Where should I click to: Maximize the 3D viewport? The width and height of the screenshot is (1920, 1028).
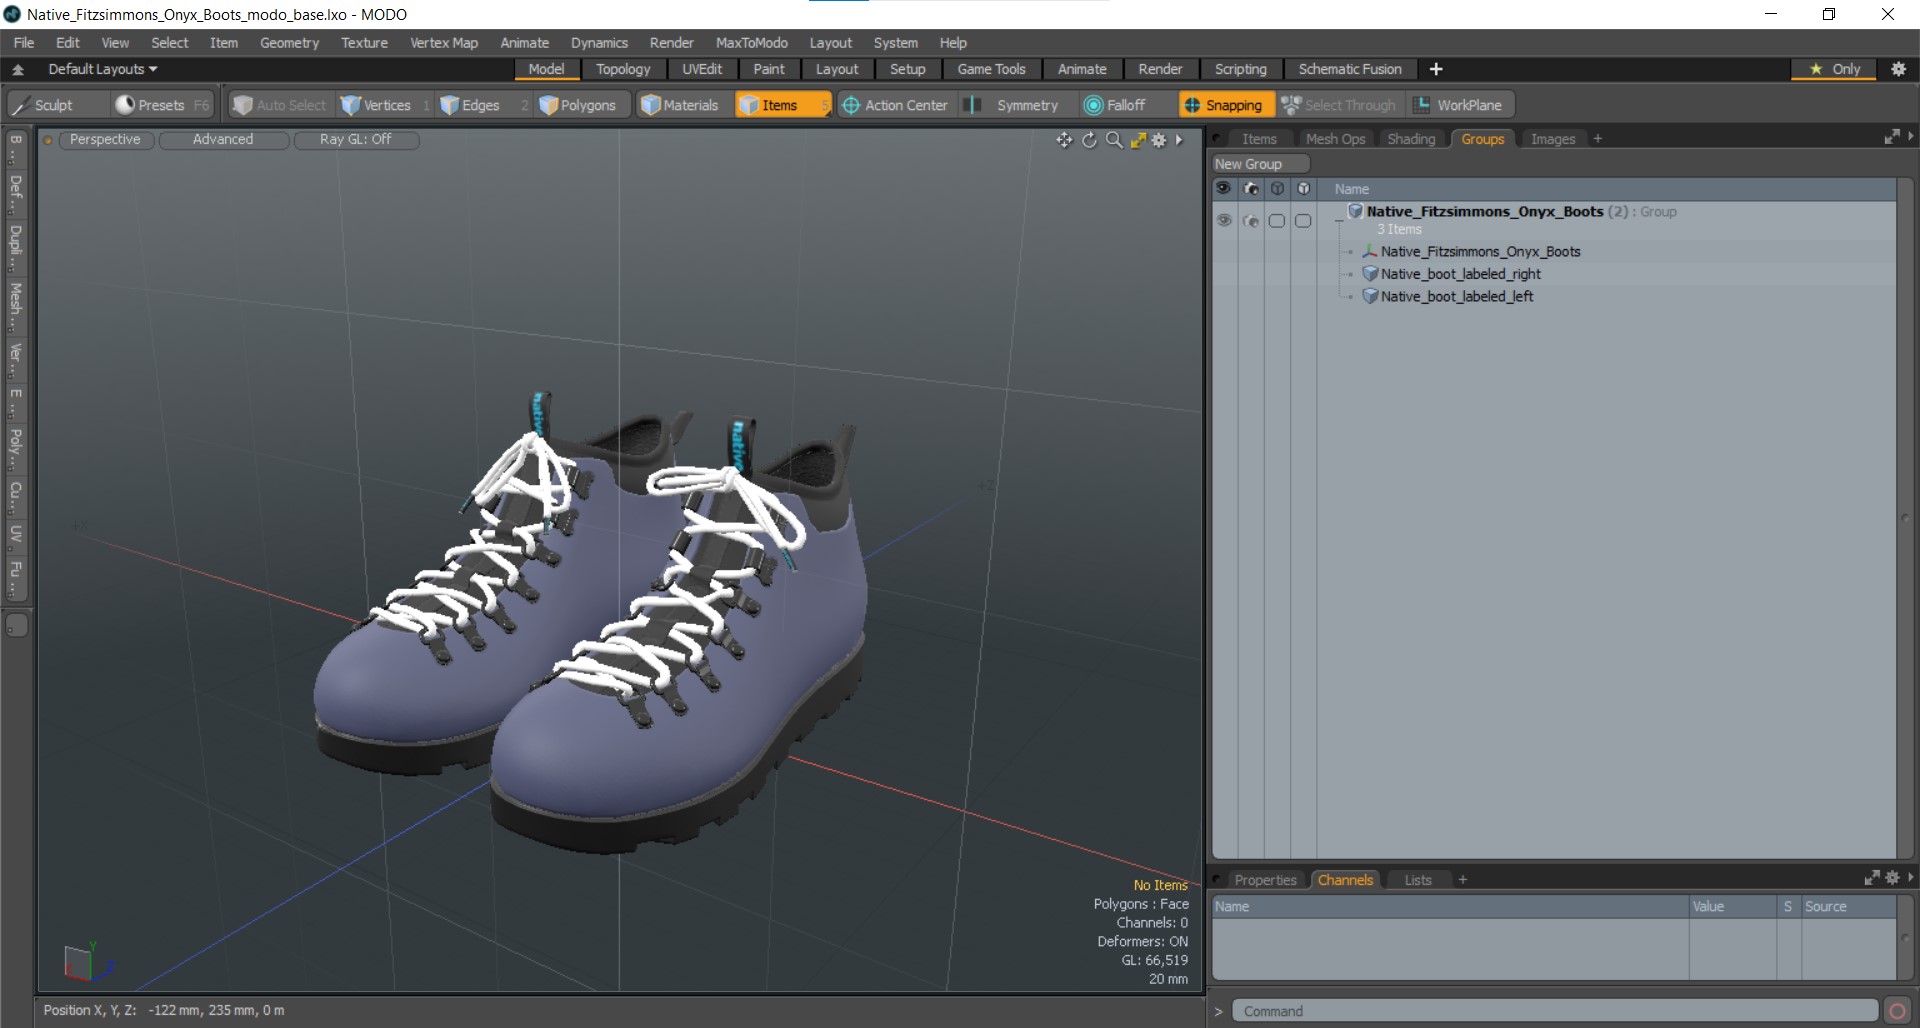(1137, 140)
